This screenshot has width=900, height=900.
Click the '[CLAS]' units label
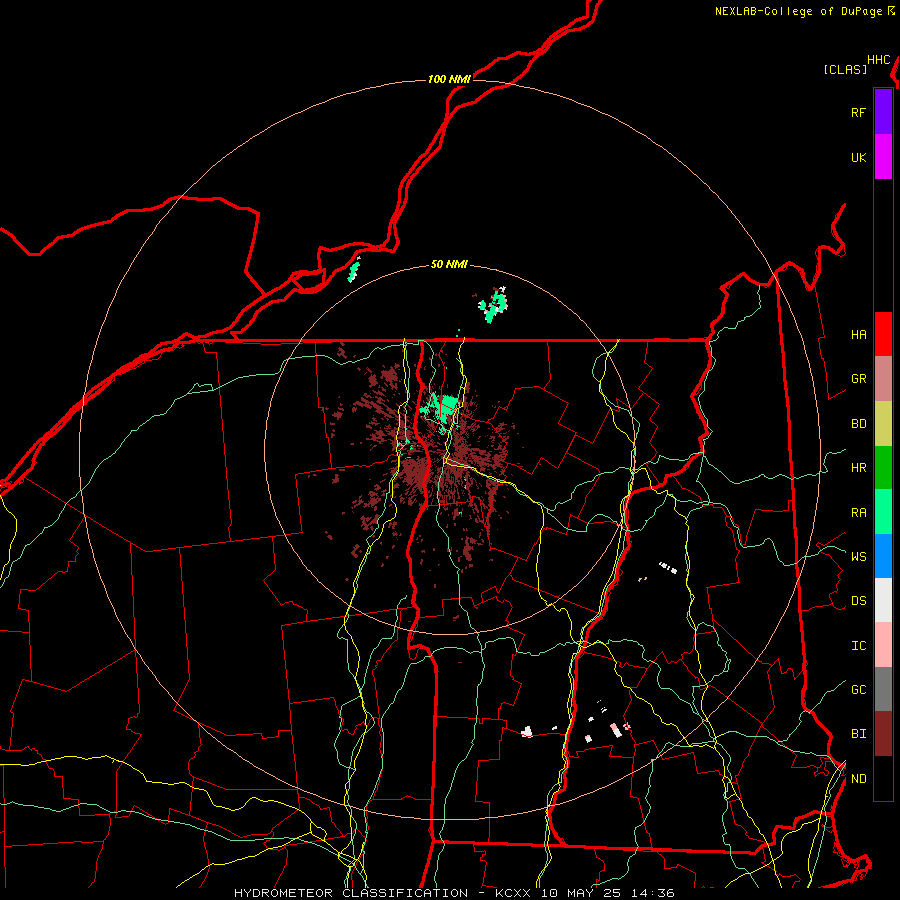(845, 70)
